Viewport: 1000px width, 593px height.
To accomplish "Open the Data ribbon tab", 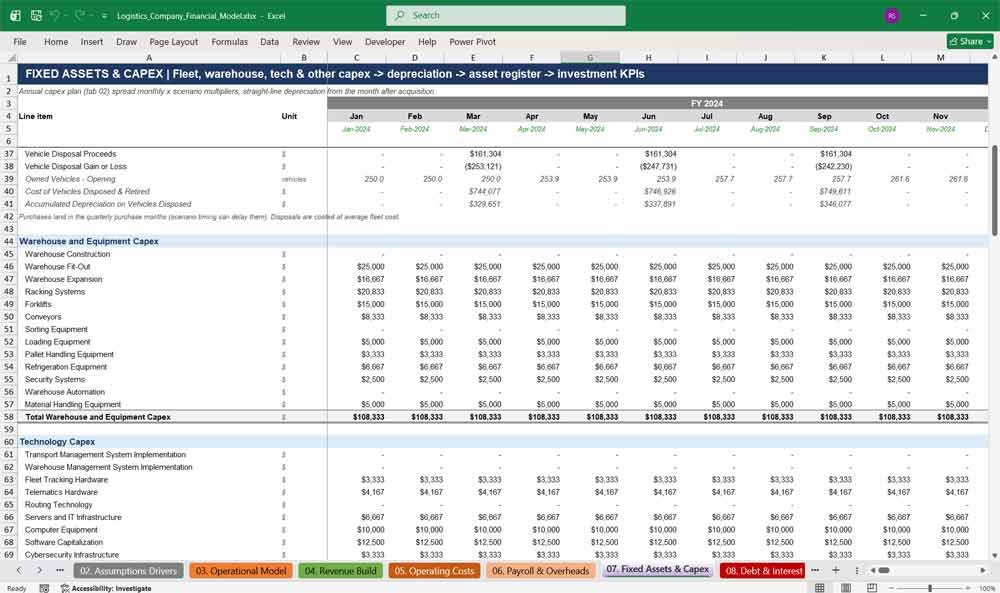I will (x=269, y=41).
